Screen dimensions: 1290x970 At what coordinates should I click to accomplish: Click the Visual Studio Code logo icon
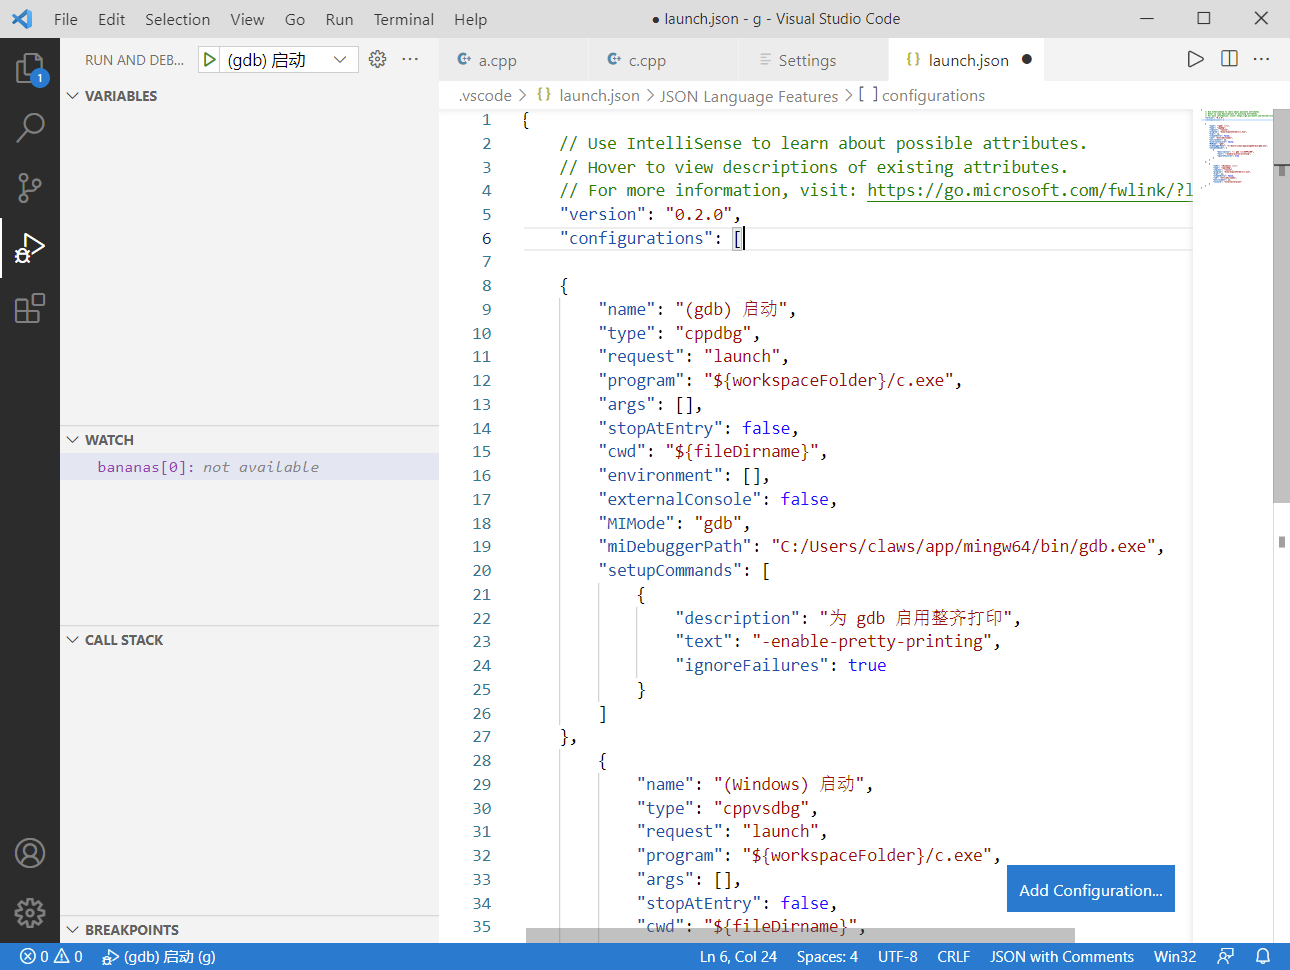click(22, 19)
